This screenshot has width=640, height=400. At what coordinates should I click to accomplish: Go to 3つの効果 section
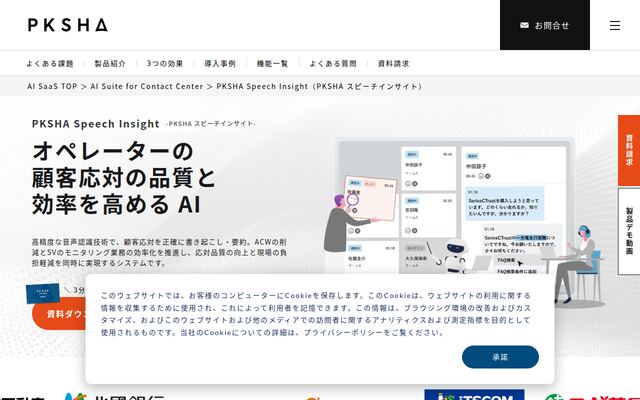(x=165, y=64)
